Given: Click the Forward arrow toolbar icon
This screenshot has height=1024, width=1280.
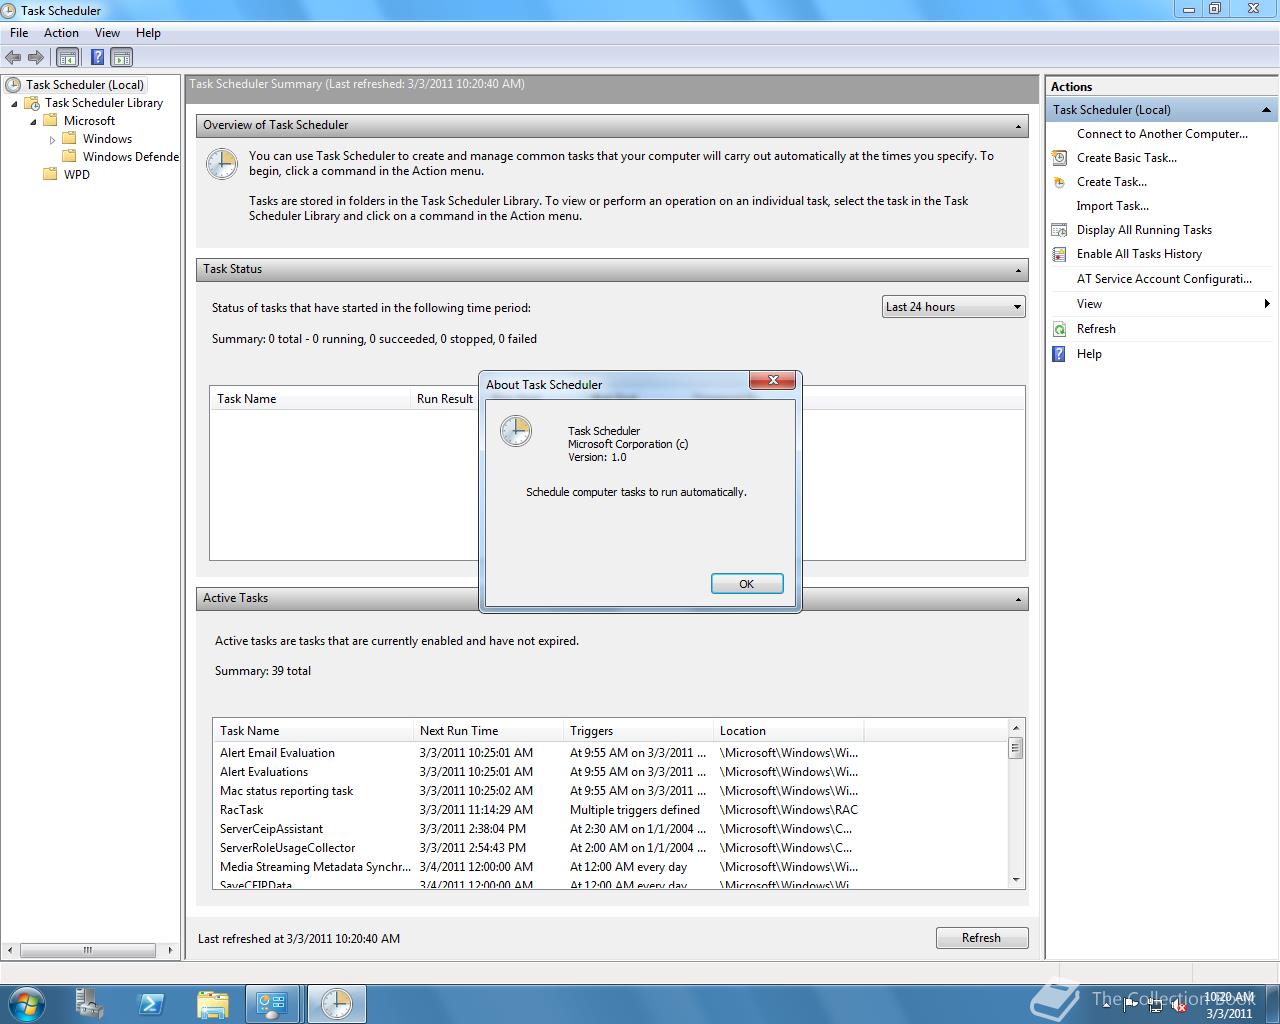Looking at the screenshot, I should coord(36,58).
